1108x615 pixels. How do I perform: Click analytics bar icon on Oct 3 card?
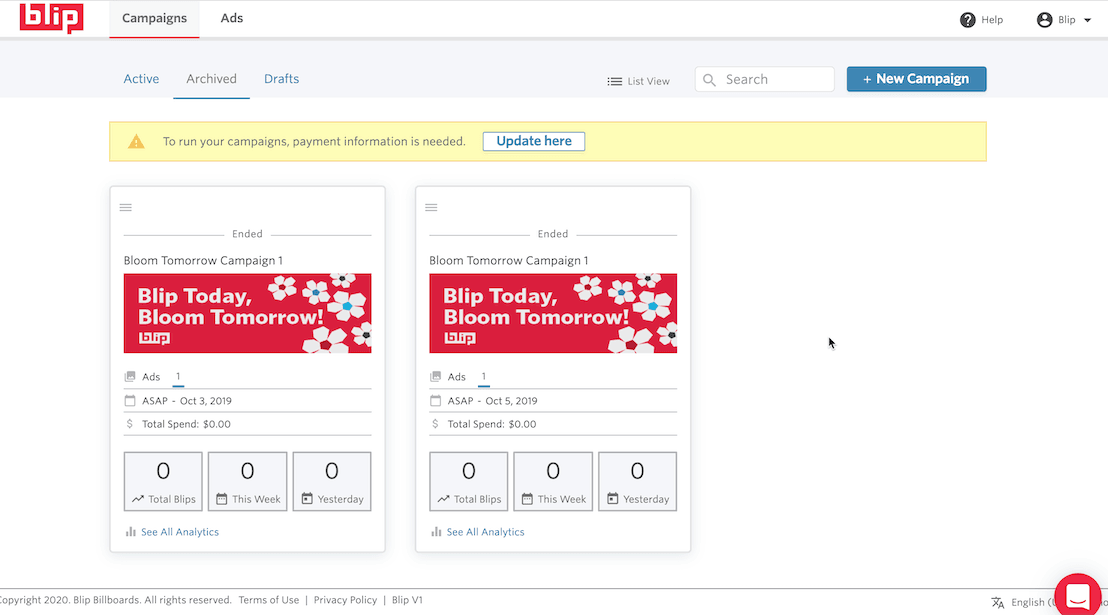[131, 532]
